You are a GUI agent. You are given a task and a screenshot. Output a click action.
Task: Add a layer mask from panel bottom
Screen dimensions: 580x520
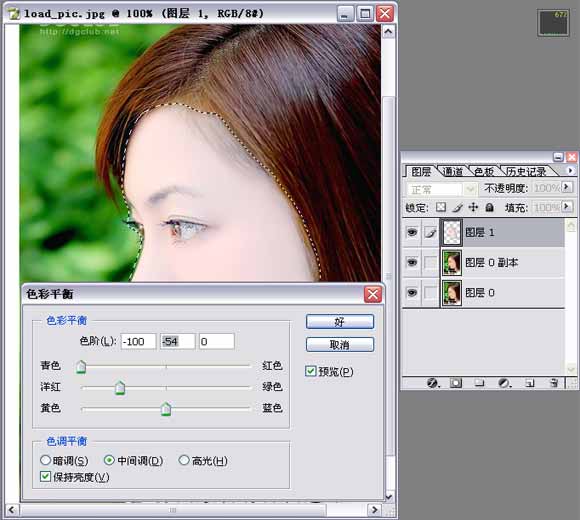[x=456, y=383]
